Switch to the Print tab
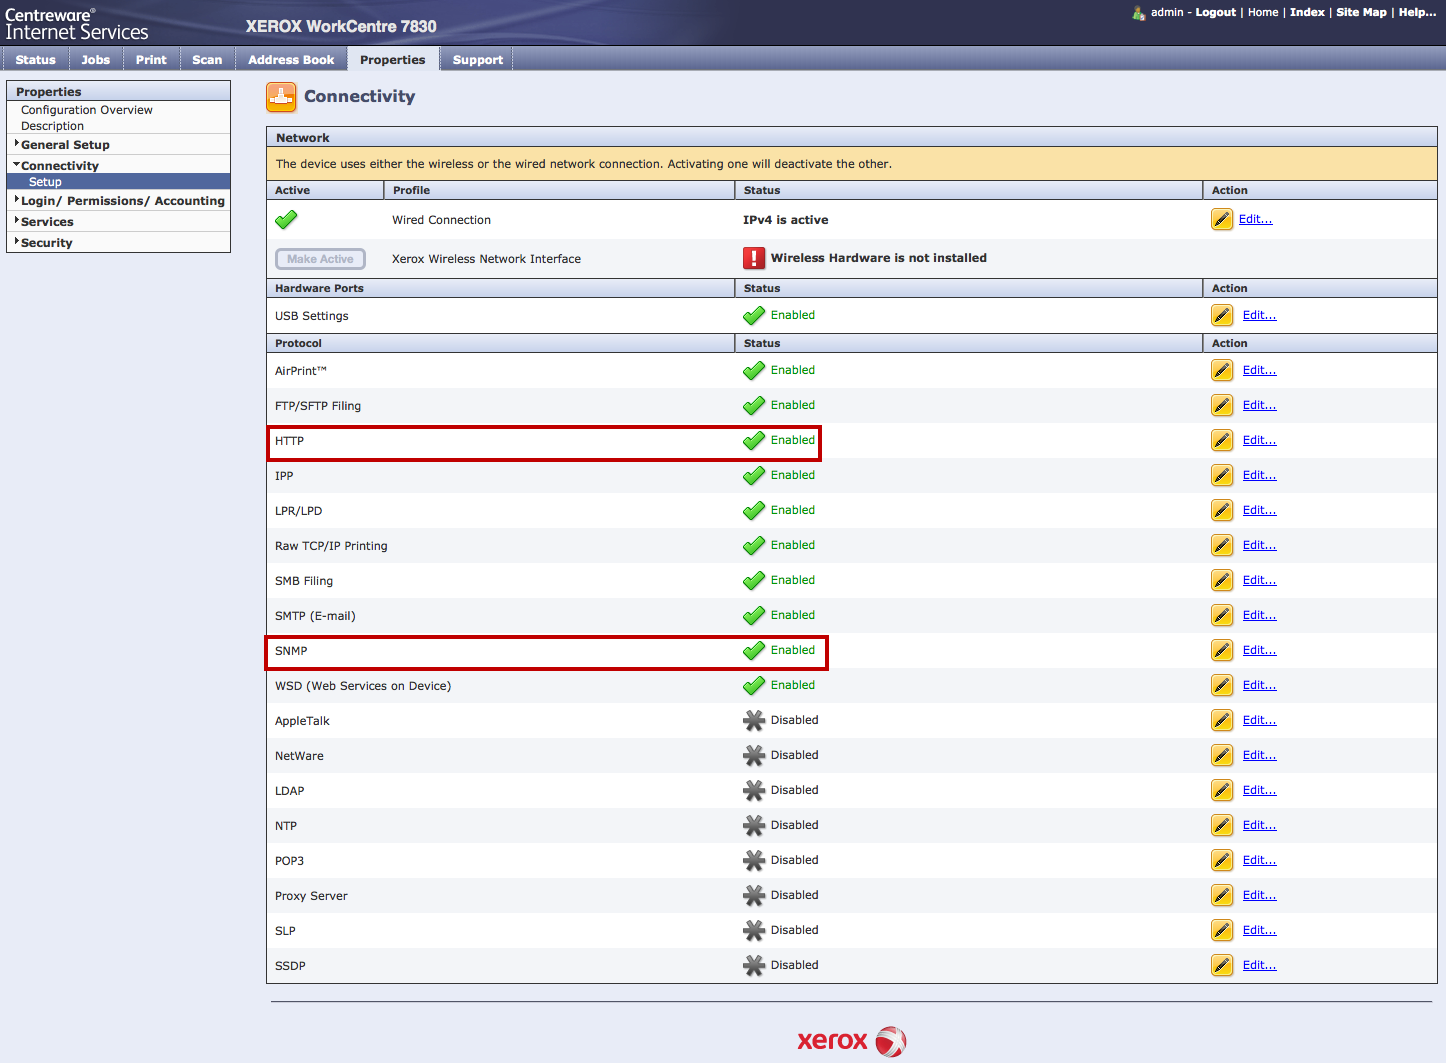 coord(151,60)
